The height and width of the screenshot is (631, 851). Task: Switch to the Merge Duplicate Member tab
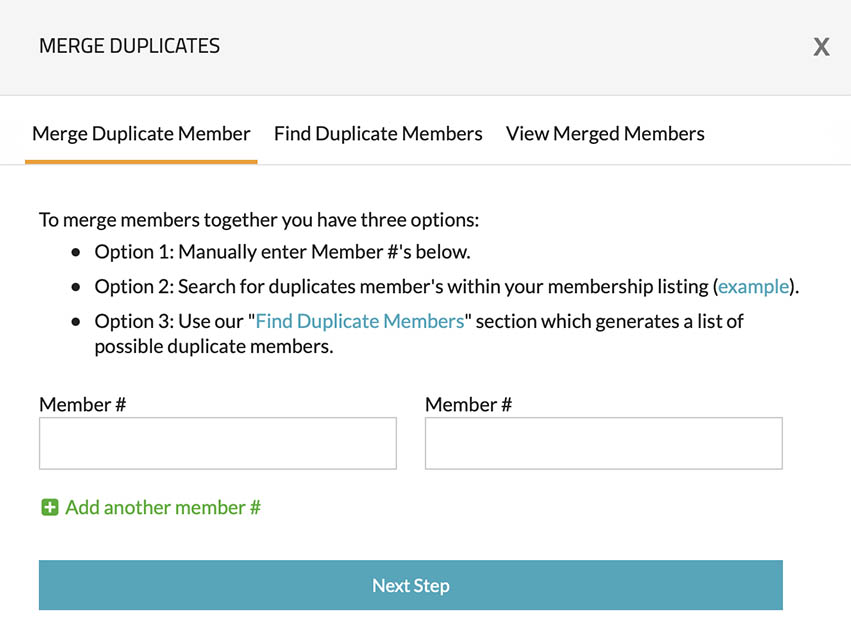coord(141,134)
